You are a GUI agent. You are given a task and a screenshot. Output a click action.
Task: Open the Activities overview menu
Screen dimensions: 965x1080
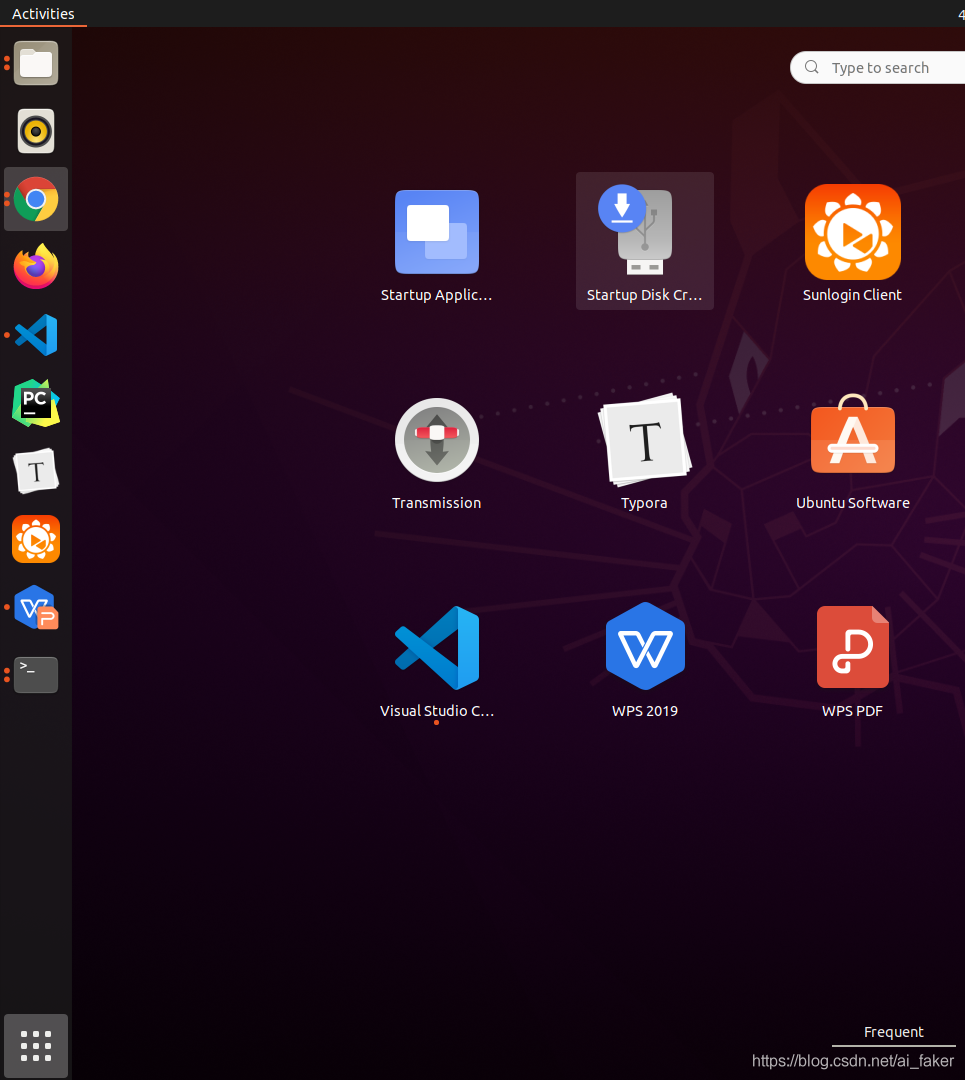click(x=43, y=13)
